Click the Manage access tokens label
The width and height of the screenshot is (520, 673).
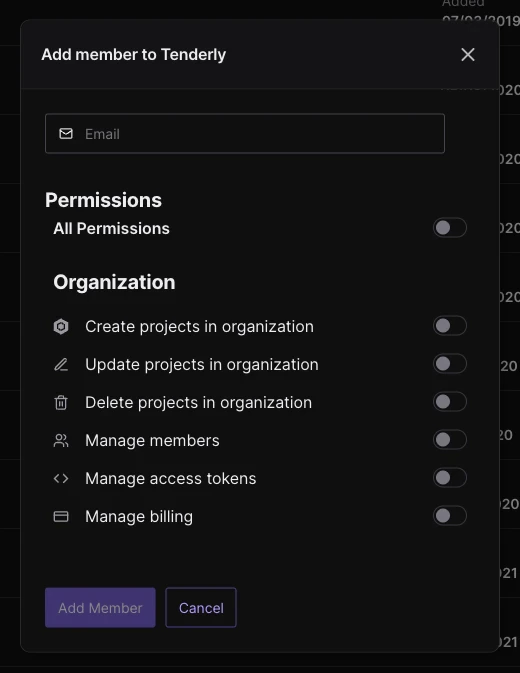170,479
